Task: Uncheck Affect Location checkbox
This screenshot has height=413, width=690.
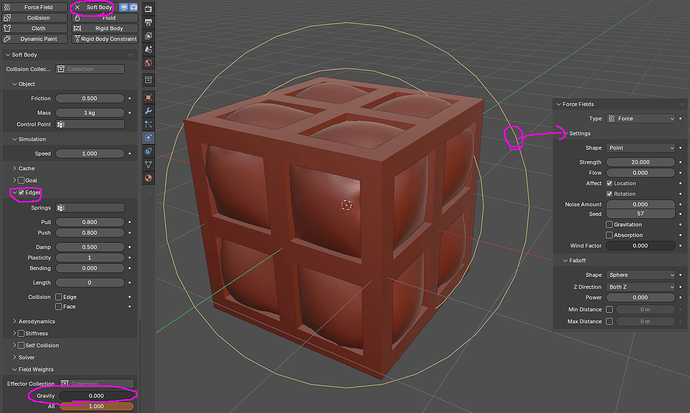Action: [609, 183]
